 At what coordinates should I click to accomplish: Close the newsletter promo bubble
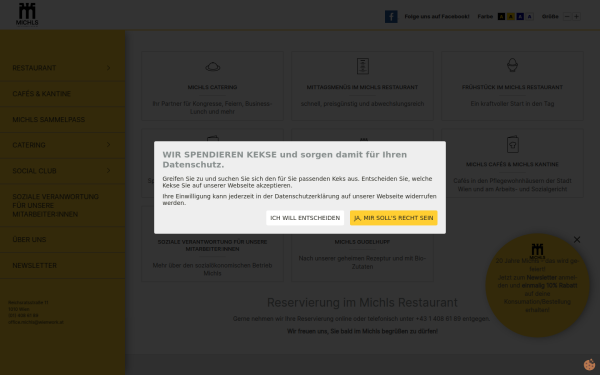coord(577,240)
